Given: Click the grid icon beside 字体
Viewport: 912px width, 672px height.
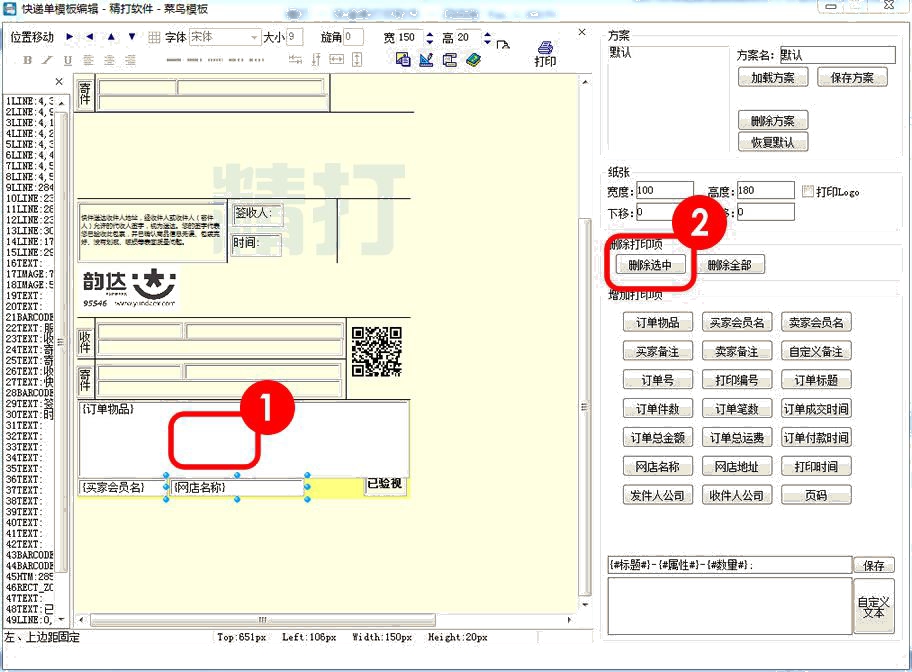Looking at the screenshot, I should click(154, 37).
